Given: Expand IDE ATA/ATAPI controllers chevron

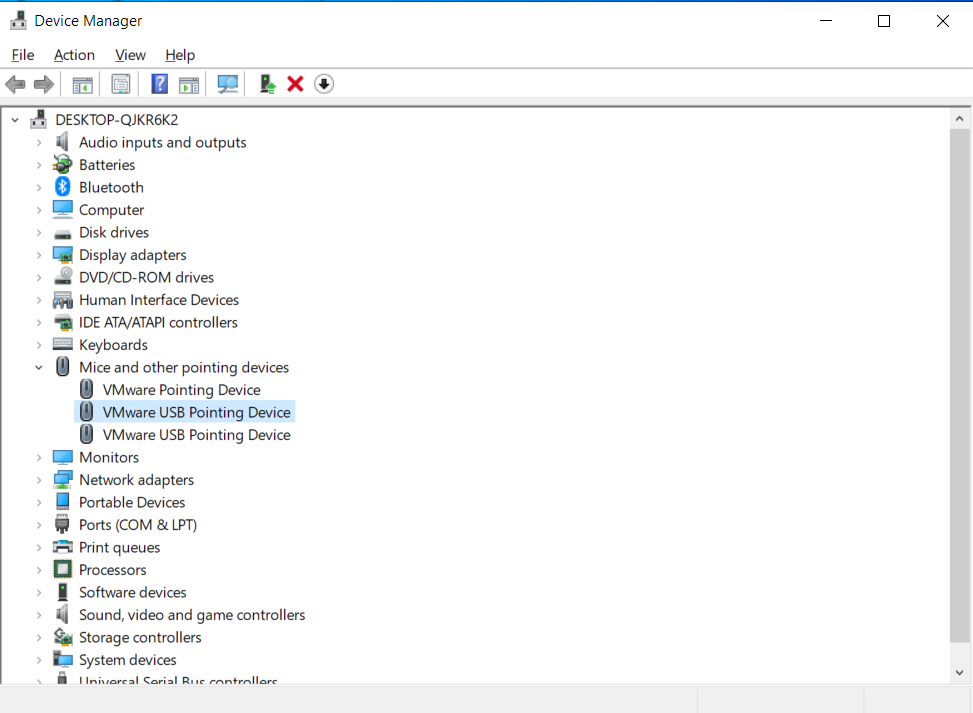Looking at the screenshot, I should pos(39,322).
